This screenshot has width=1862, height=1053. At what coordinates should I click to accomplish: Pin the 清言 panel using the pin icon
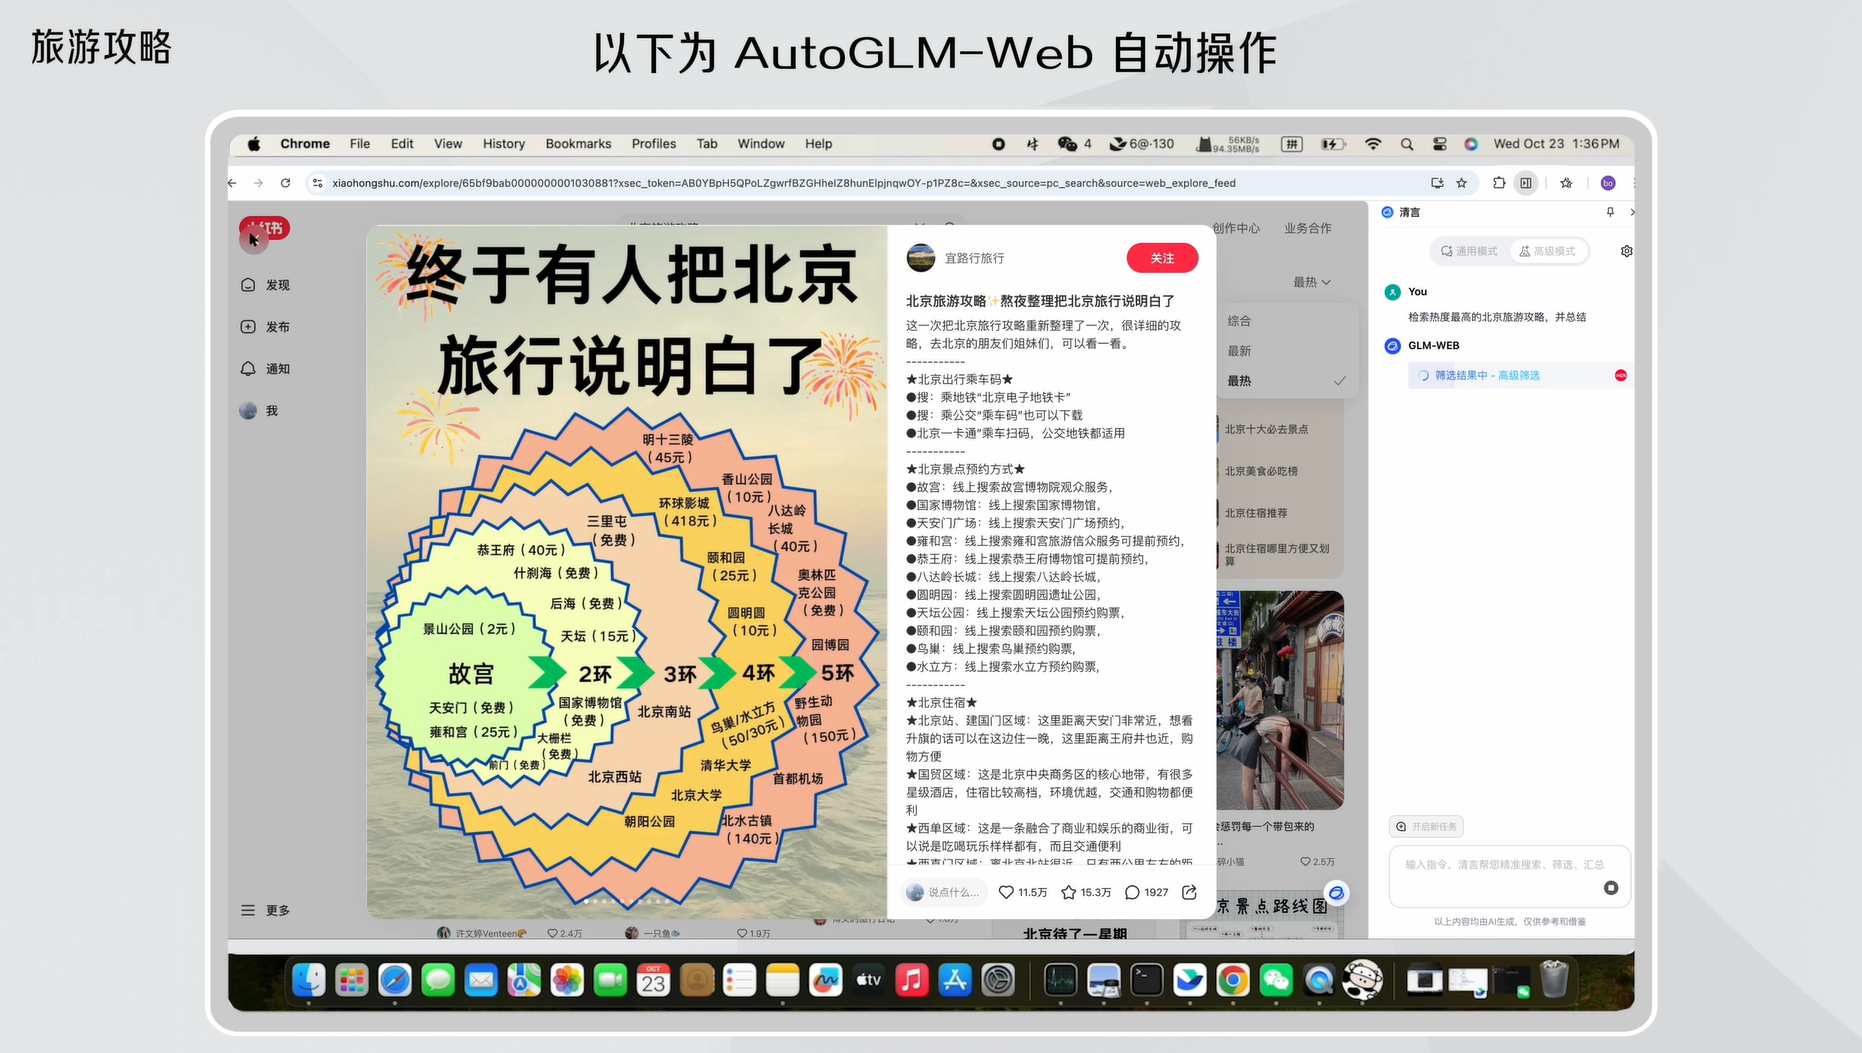pos(1610,212)
